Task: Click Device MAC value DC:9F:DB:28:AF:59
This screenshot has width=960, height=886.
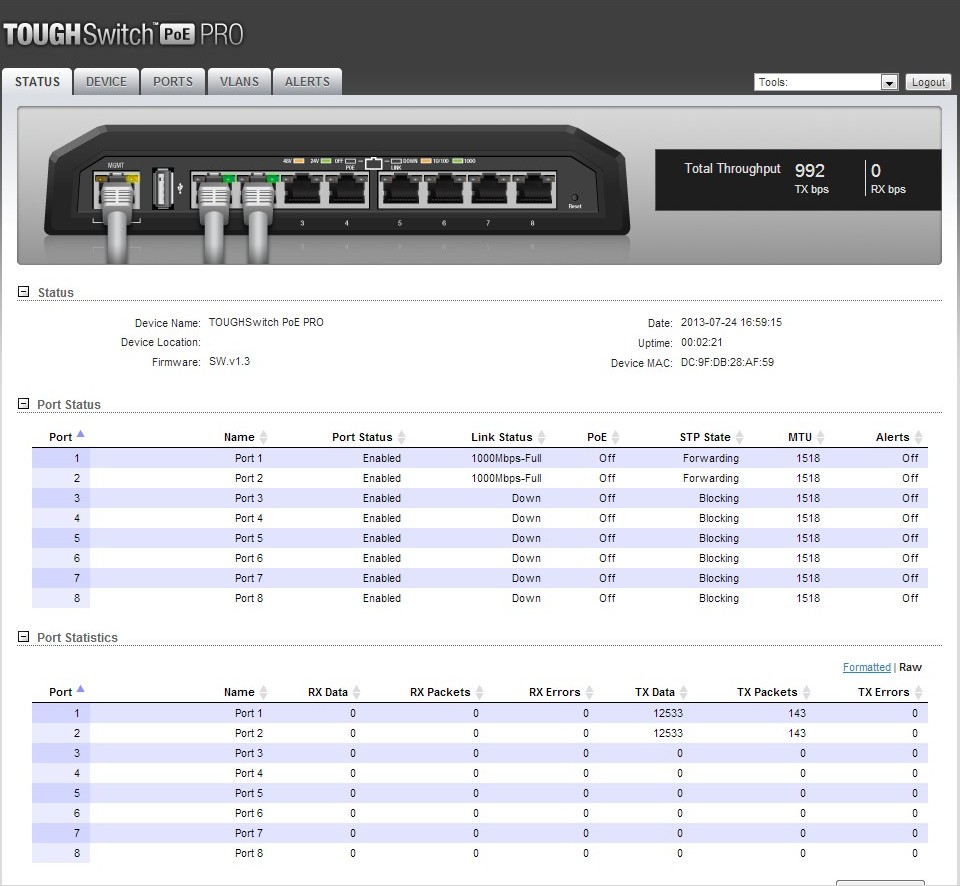Action: coord(727,362)
